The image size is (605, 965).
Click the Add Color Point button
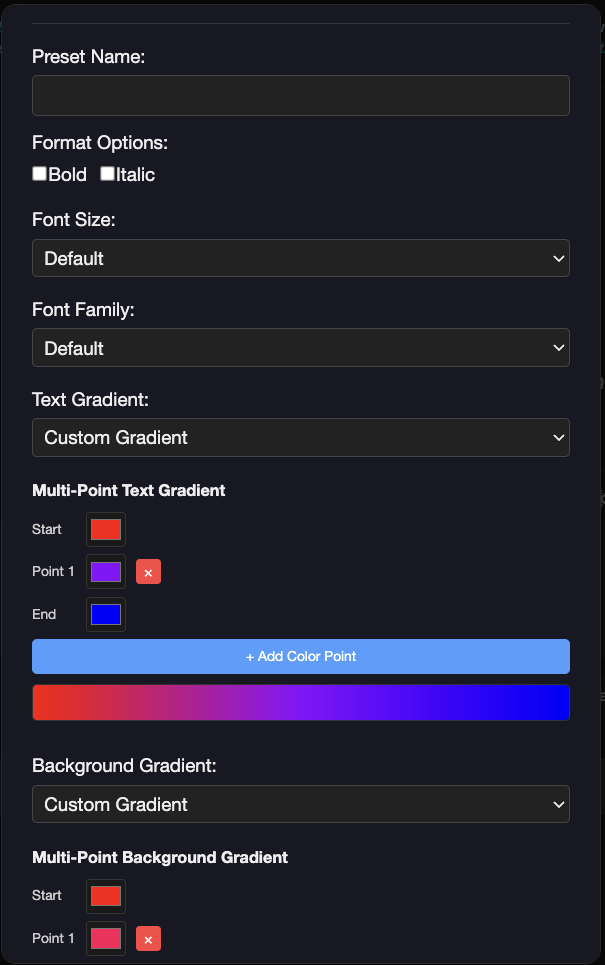click(x=301, y=657)
